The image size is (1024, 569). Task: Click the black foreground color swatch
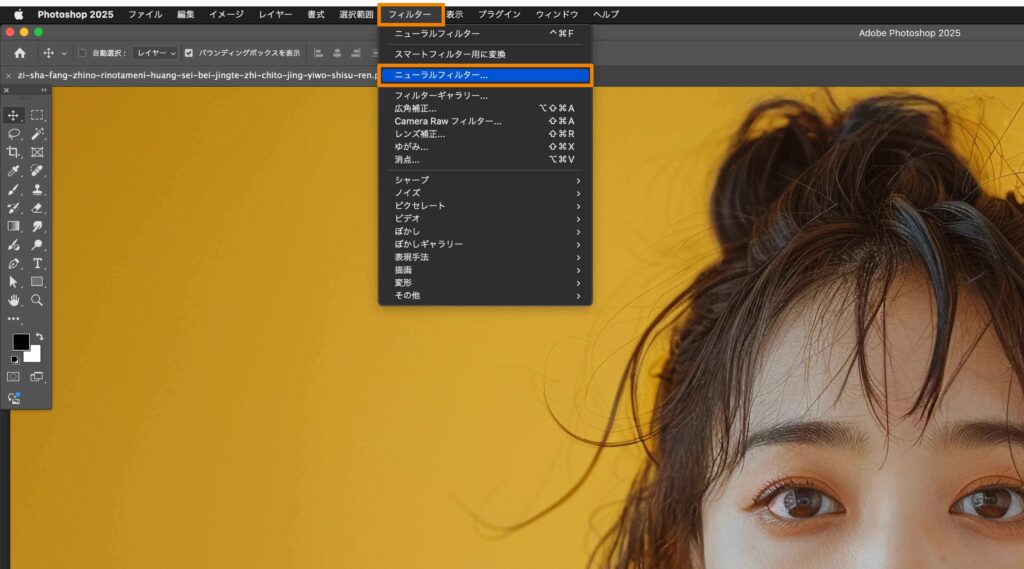point(20,342)
